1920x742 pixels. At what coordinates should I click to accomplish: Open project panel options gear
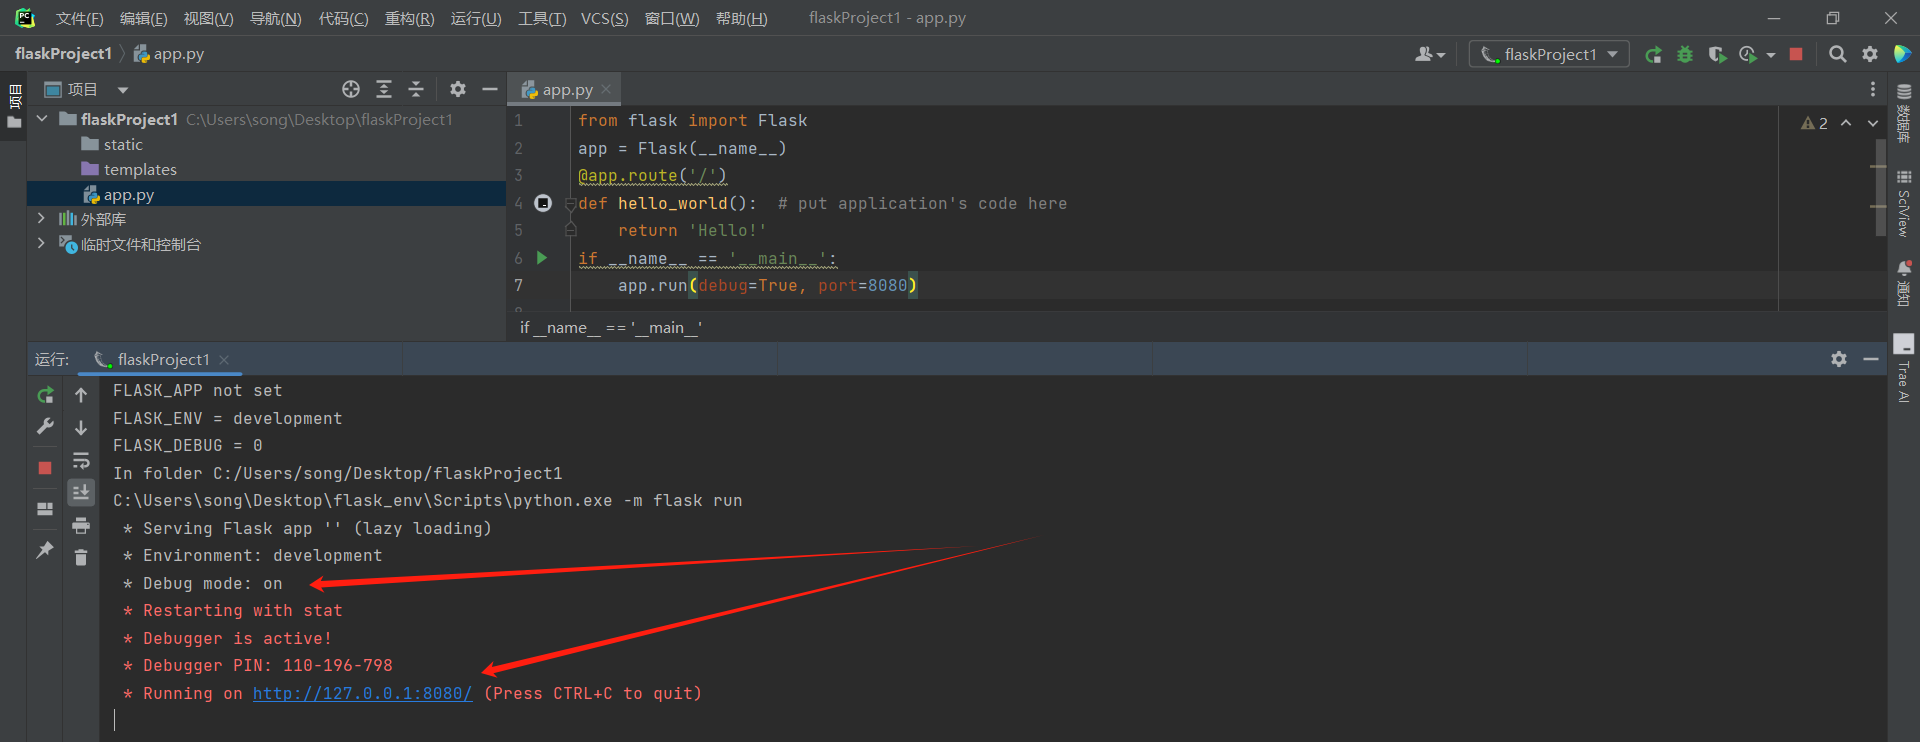coord(458,89)
